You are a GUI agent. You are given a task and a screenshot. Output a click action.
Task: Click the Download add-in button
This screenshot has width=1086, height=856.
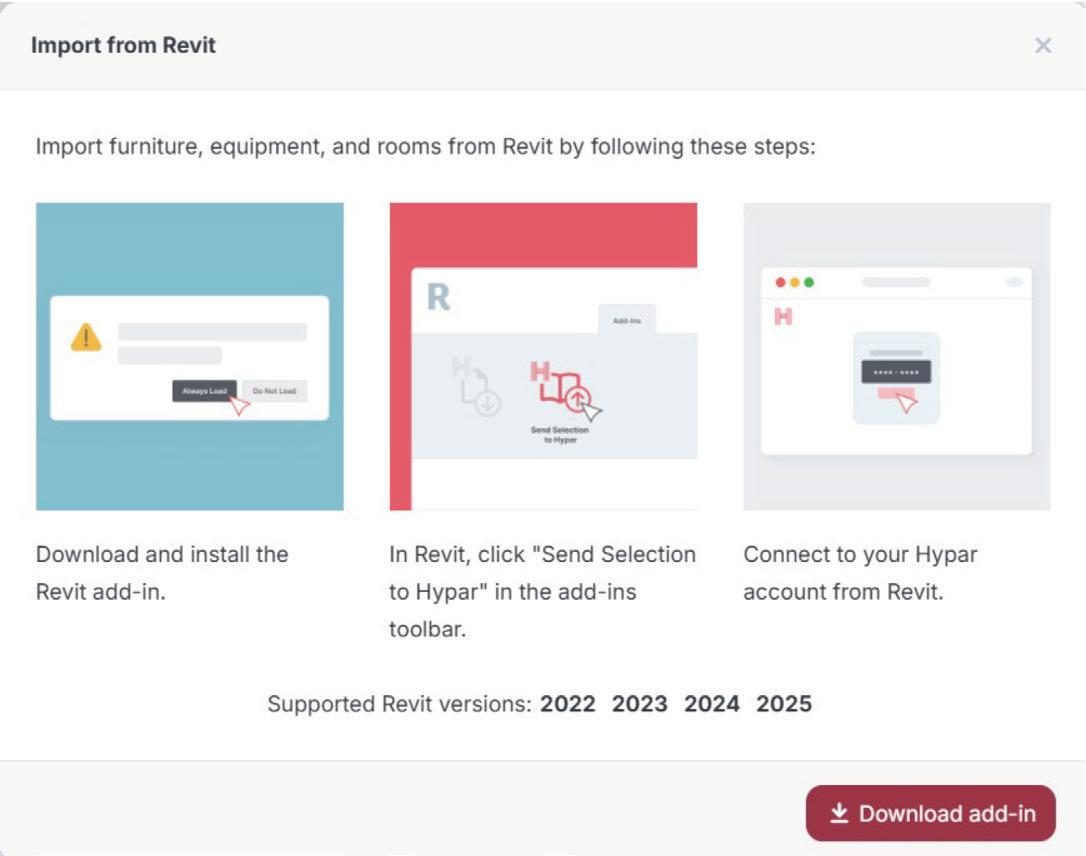click(930, 813)
